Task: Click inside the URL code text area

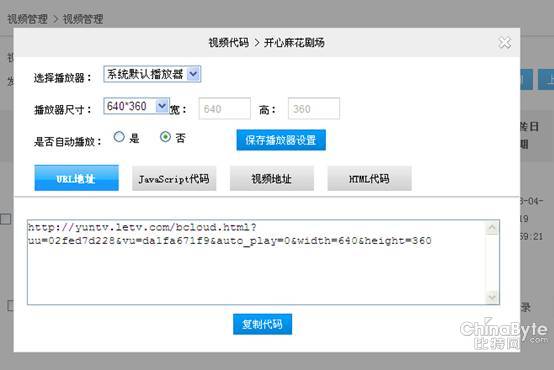Action: click(257, 262)
